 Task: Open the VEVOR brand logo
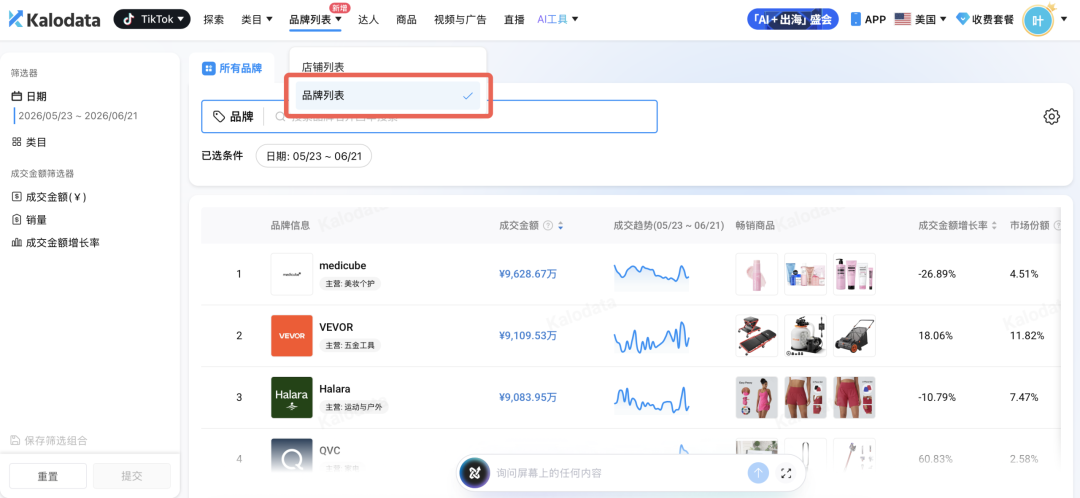(292, 335)
